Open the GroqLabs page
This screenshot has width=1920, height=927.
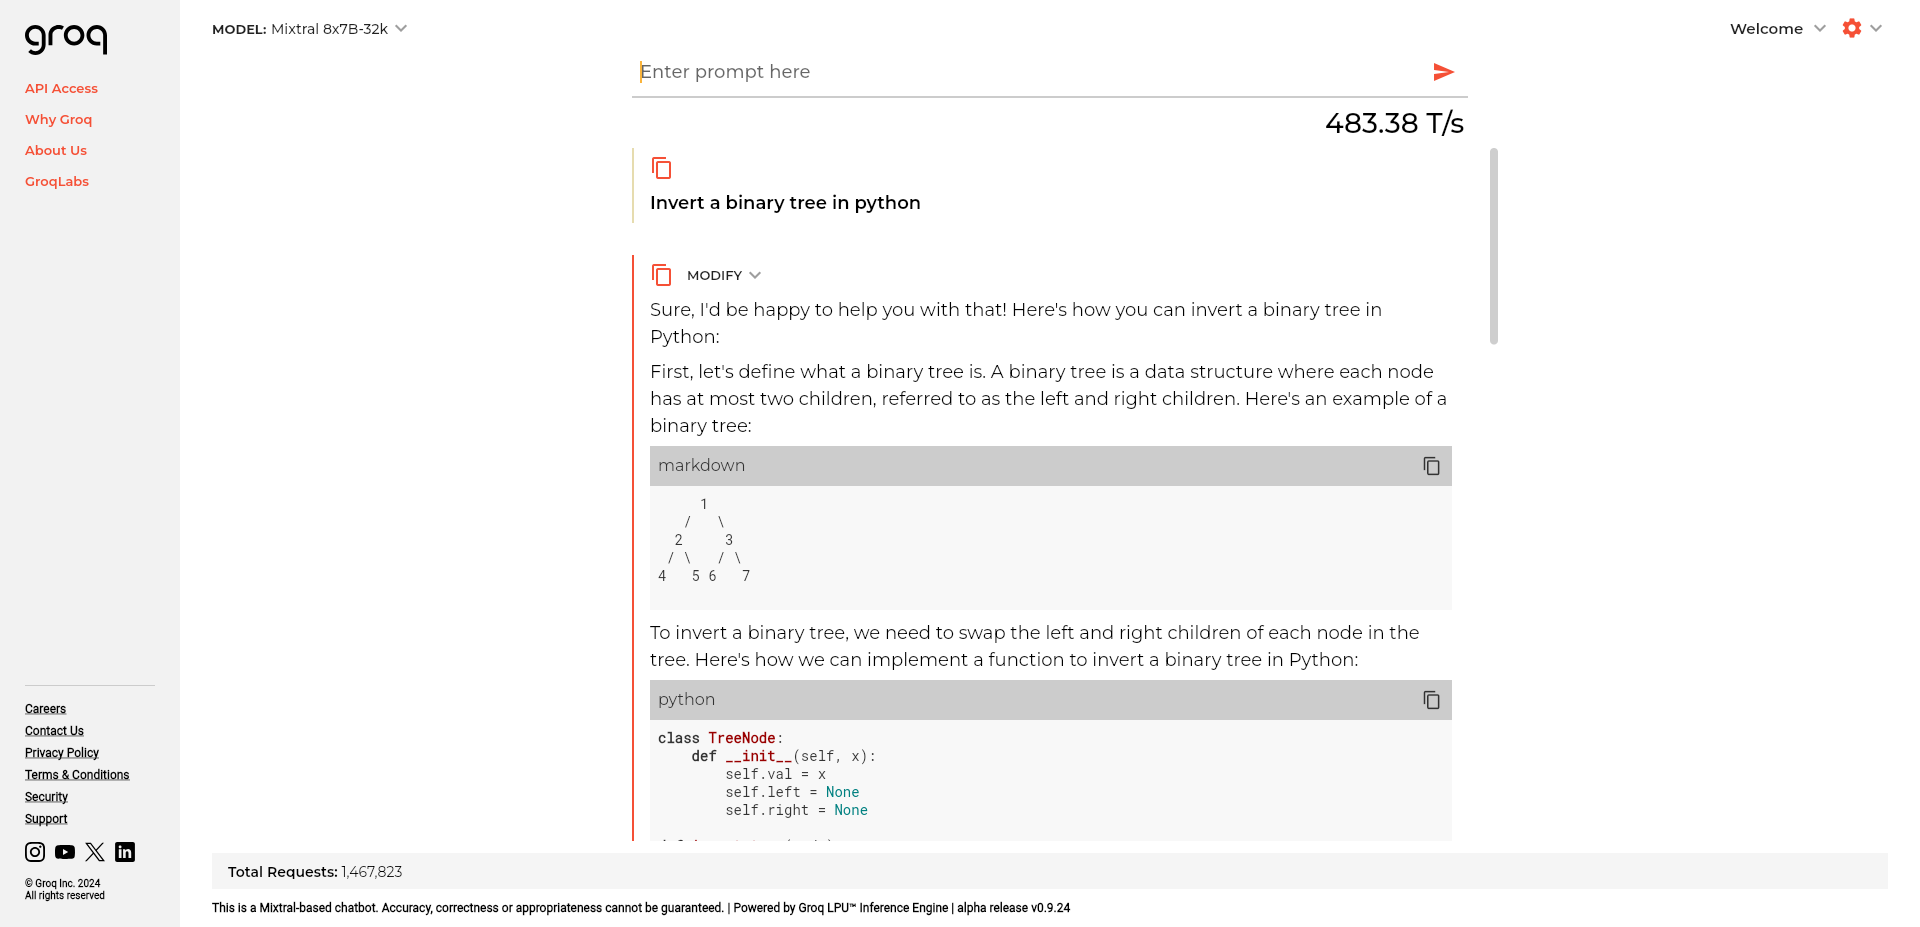click(57, 181)
